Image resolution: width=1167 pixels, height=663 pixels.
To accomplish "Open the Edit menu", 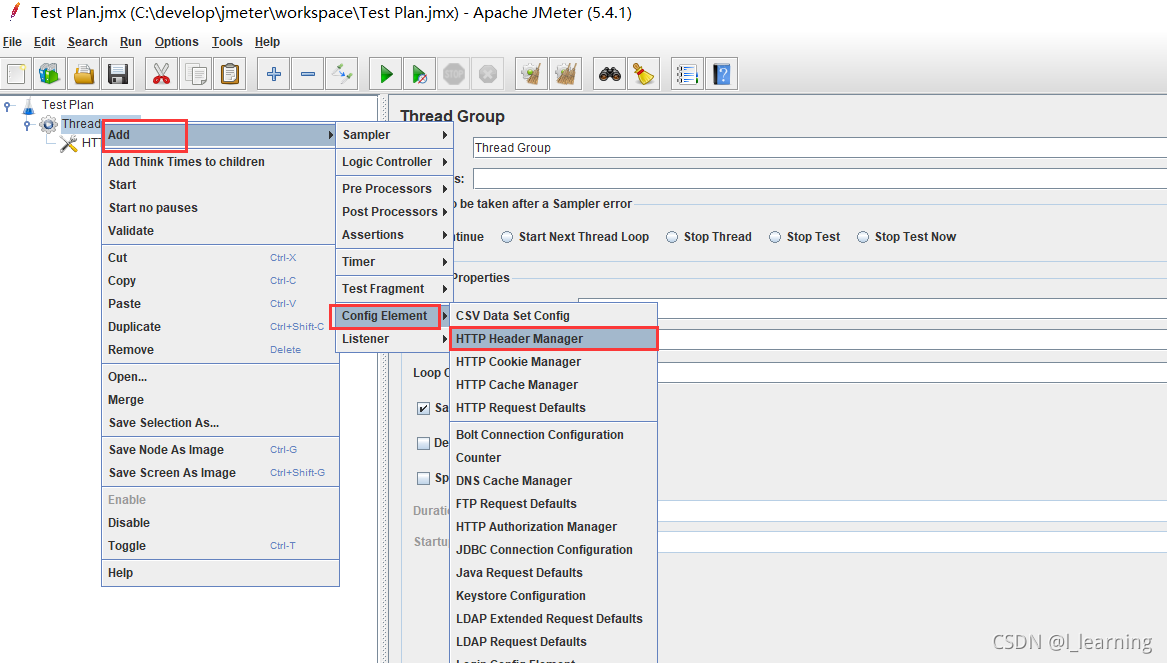I will coord(45,42).
